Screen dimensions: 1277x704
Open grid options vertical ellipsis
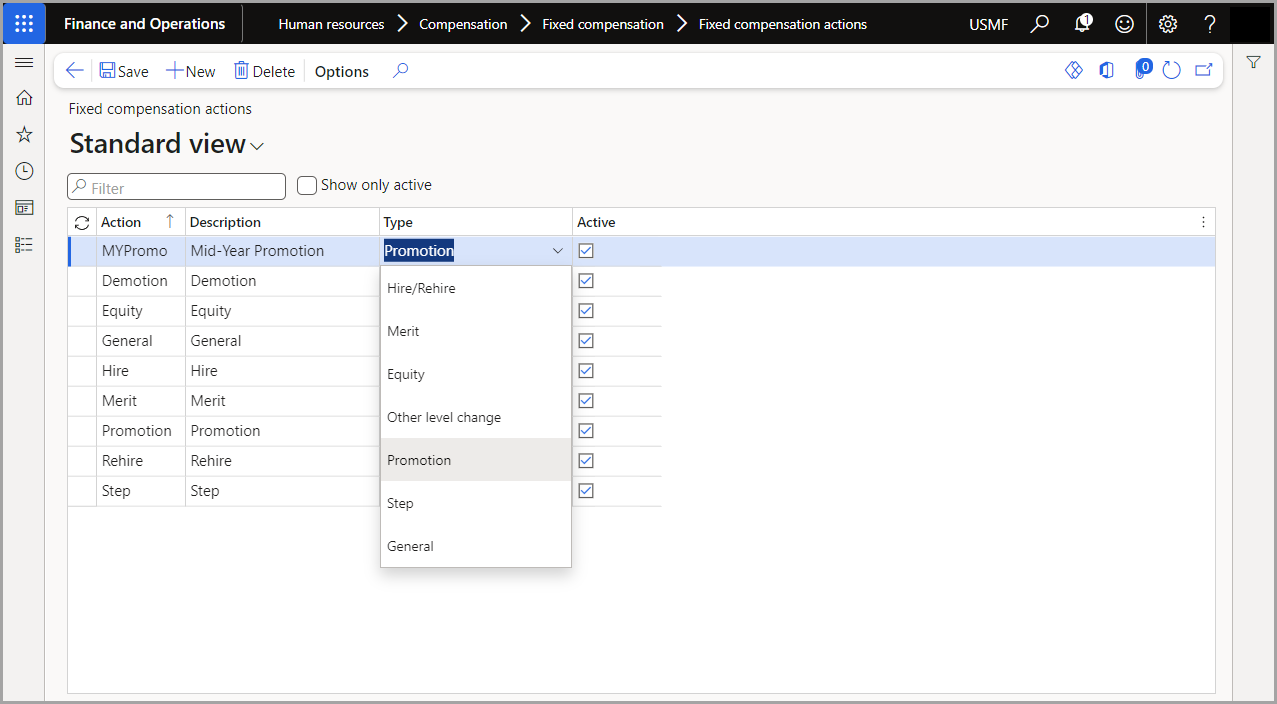pos(1203,222)
